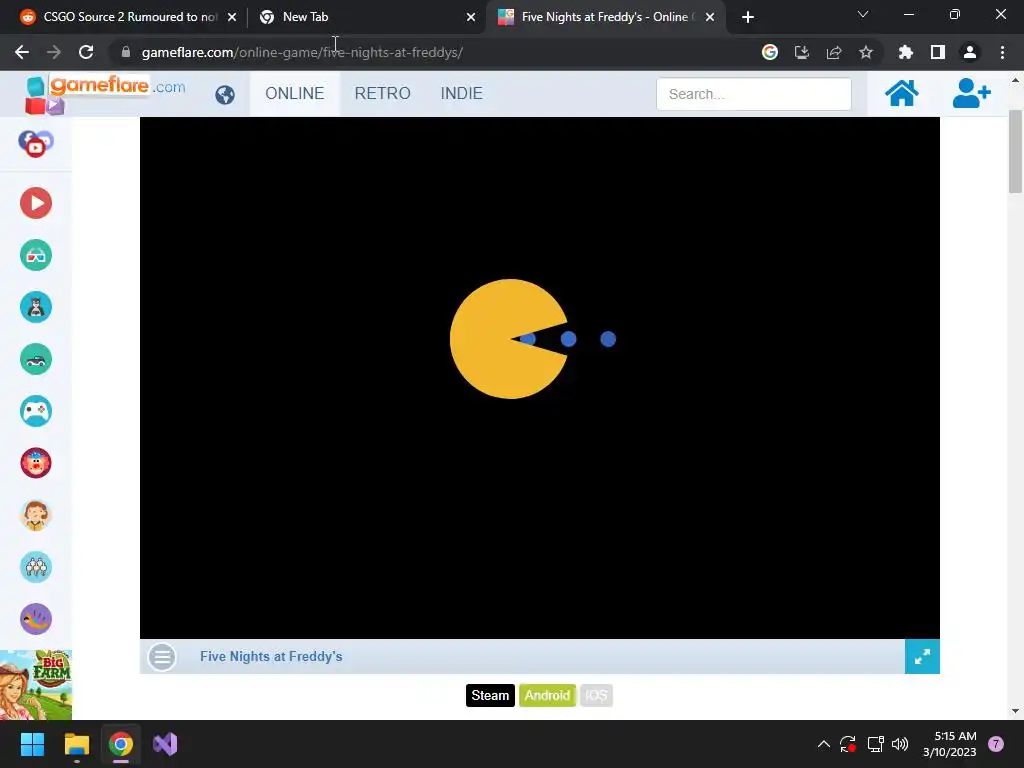Open the social media links sidebar icon

click(36, 143)
